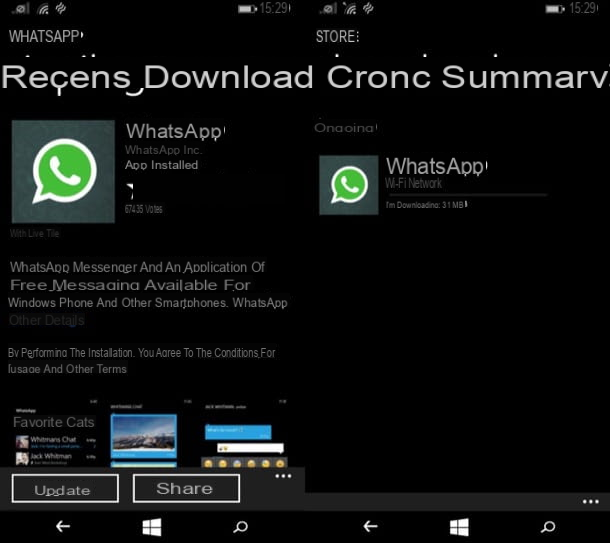Open the emoji chat screenshot thumbnail
Viewport: 610px width, 543px height.
246,433
